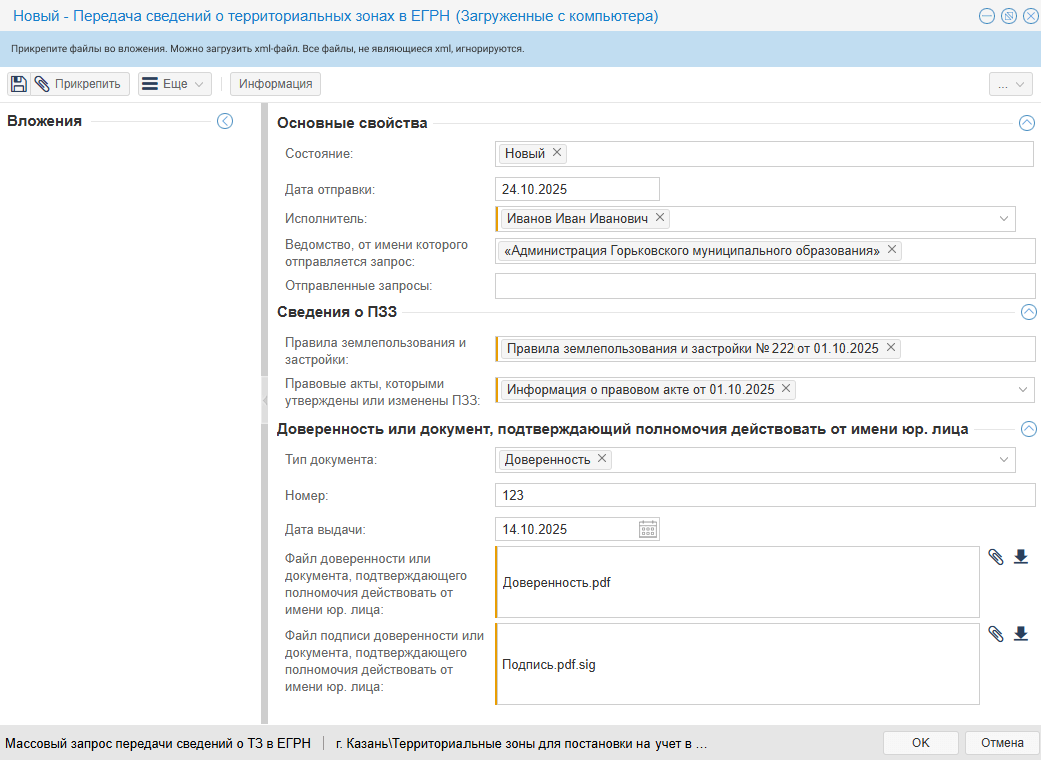Close the dialog with X icon
Image resolution: width=1041 pixels, height=760 pixels.
click(x=1030, y=16)
